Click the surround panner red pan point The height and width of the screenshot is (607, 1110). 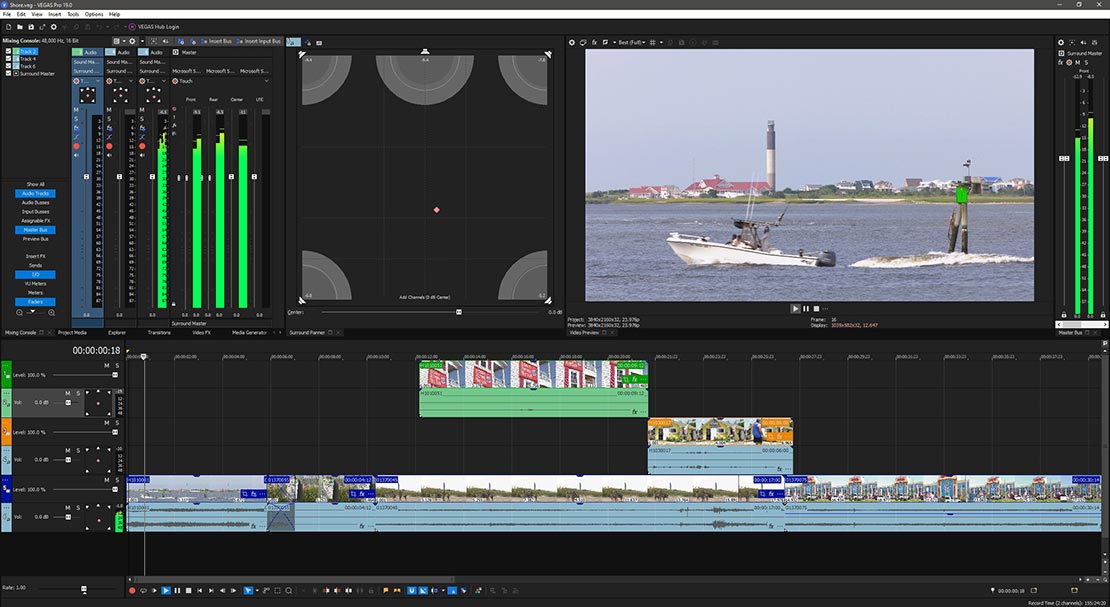tap(436, 210)
